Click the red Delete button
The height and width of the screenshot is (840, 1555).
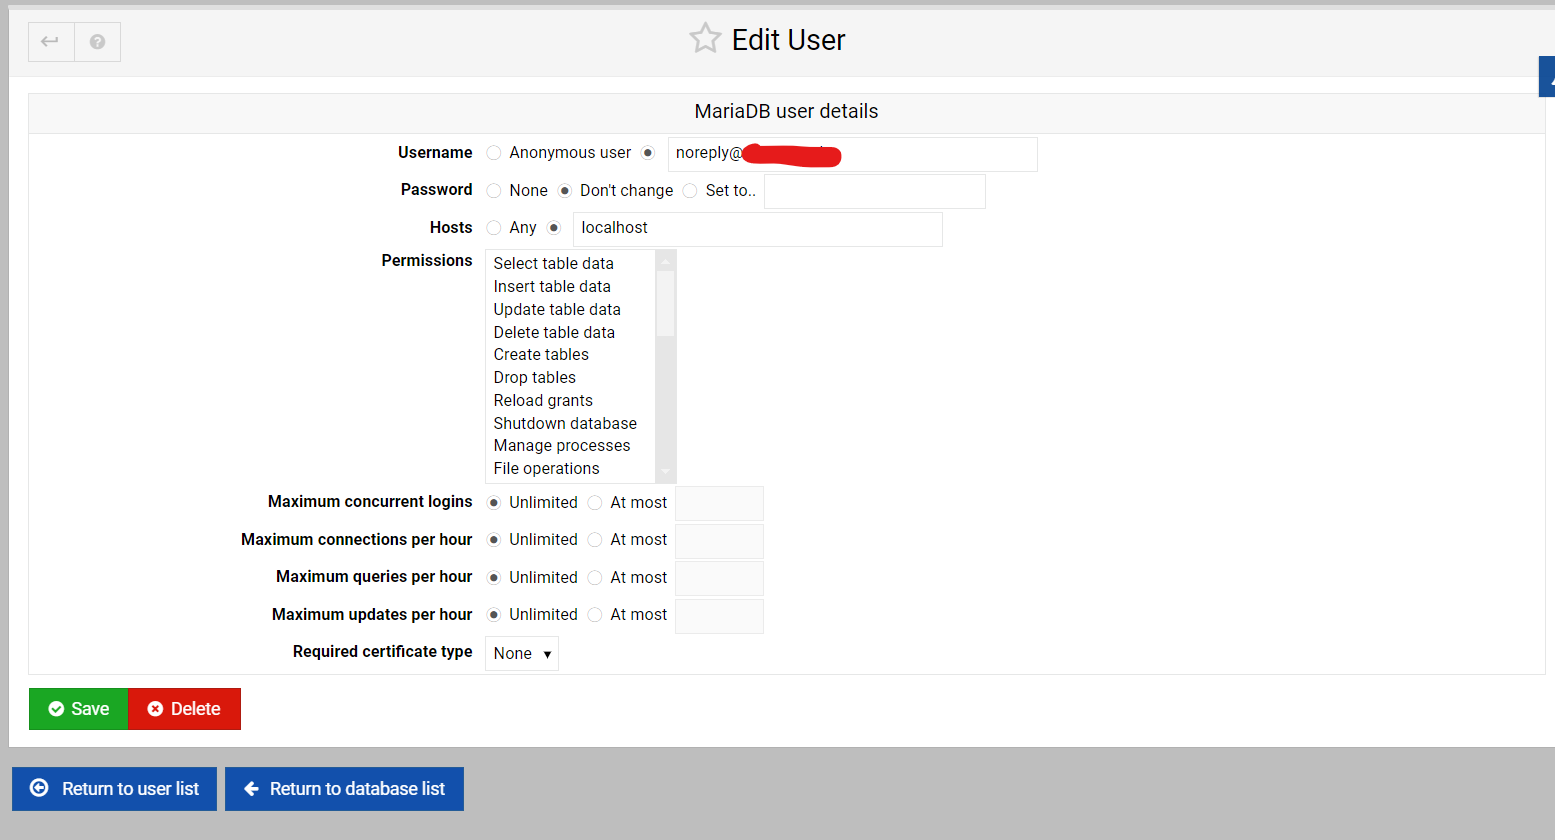(x=184, y=709)
